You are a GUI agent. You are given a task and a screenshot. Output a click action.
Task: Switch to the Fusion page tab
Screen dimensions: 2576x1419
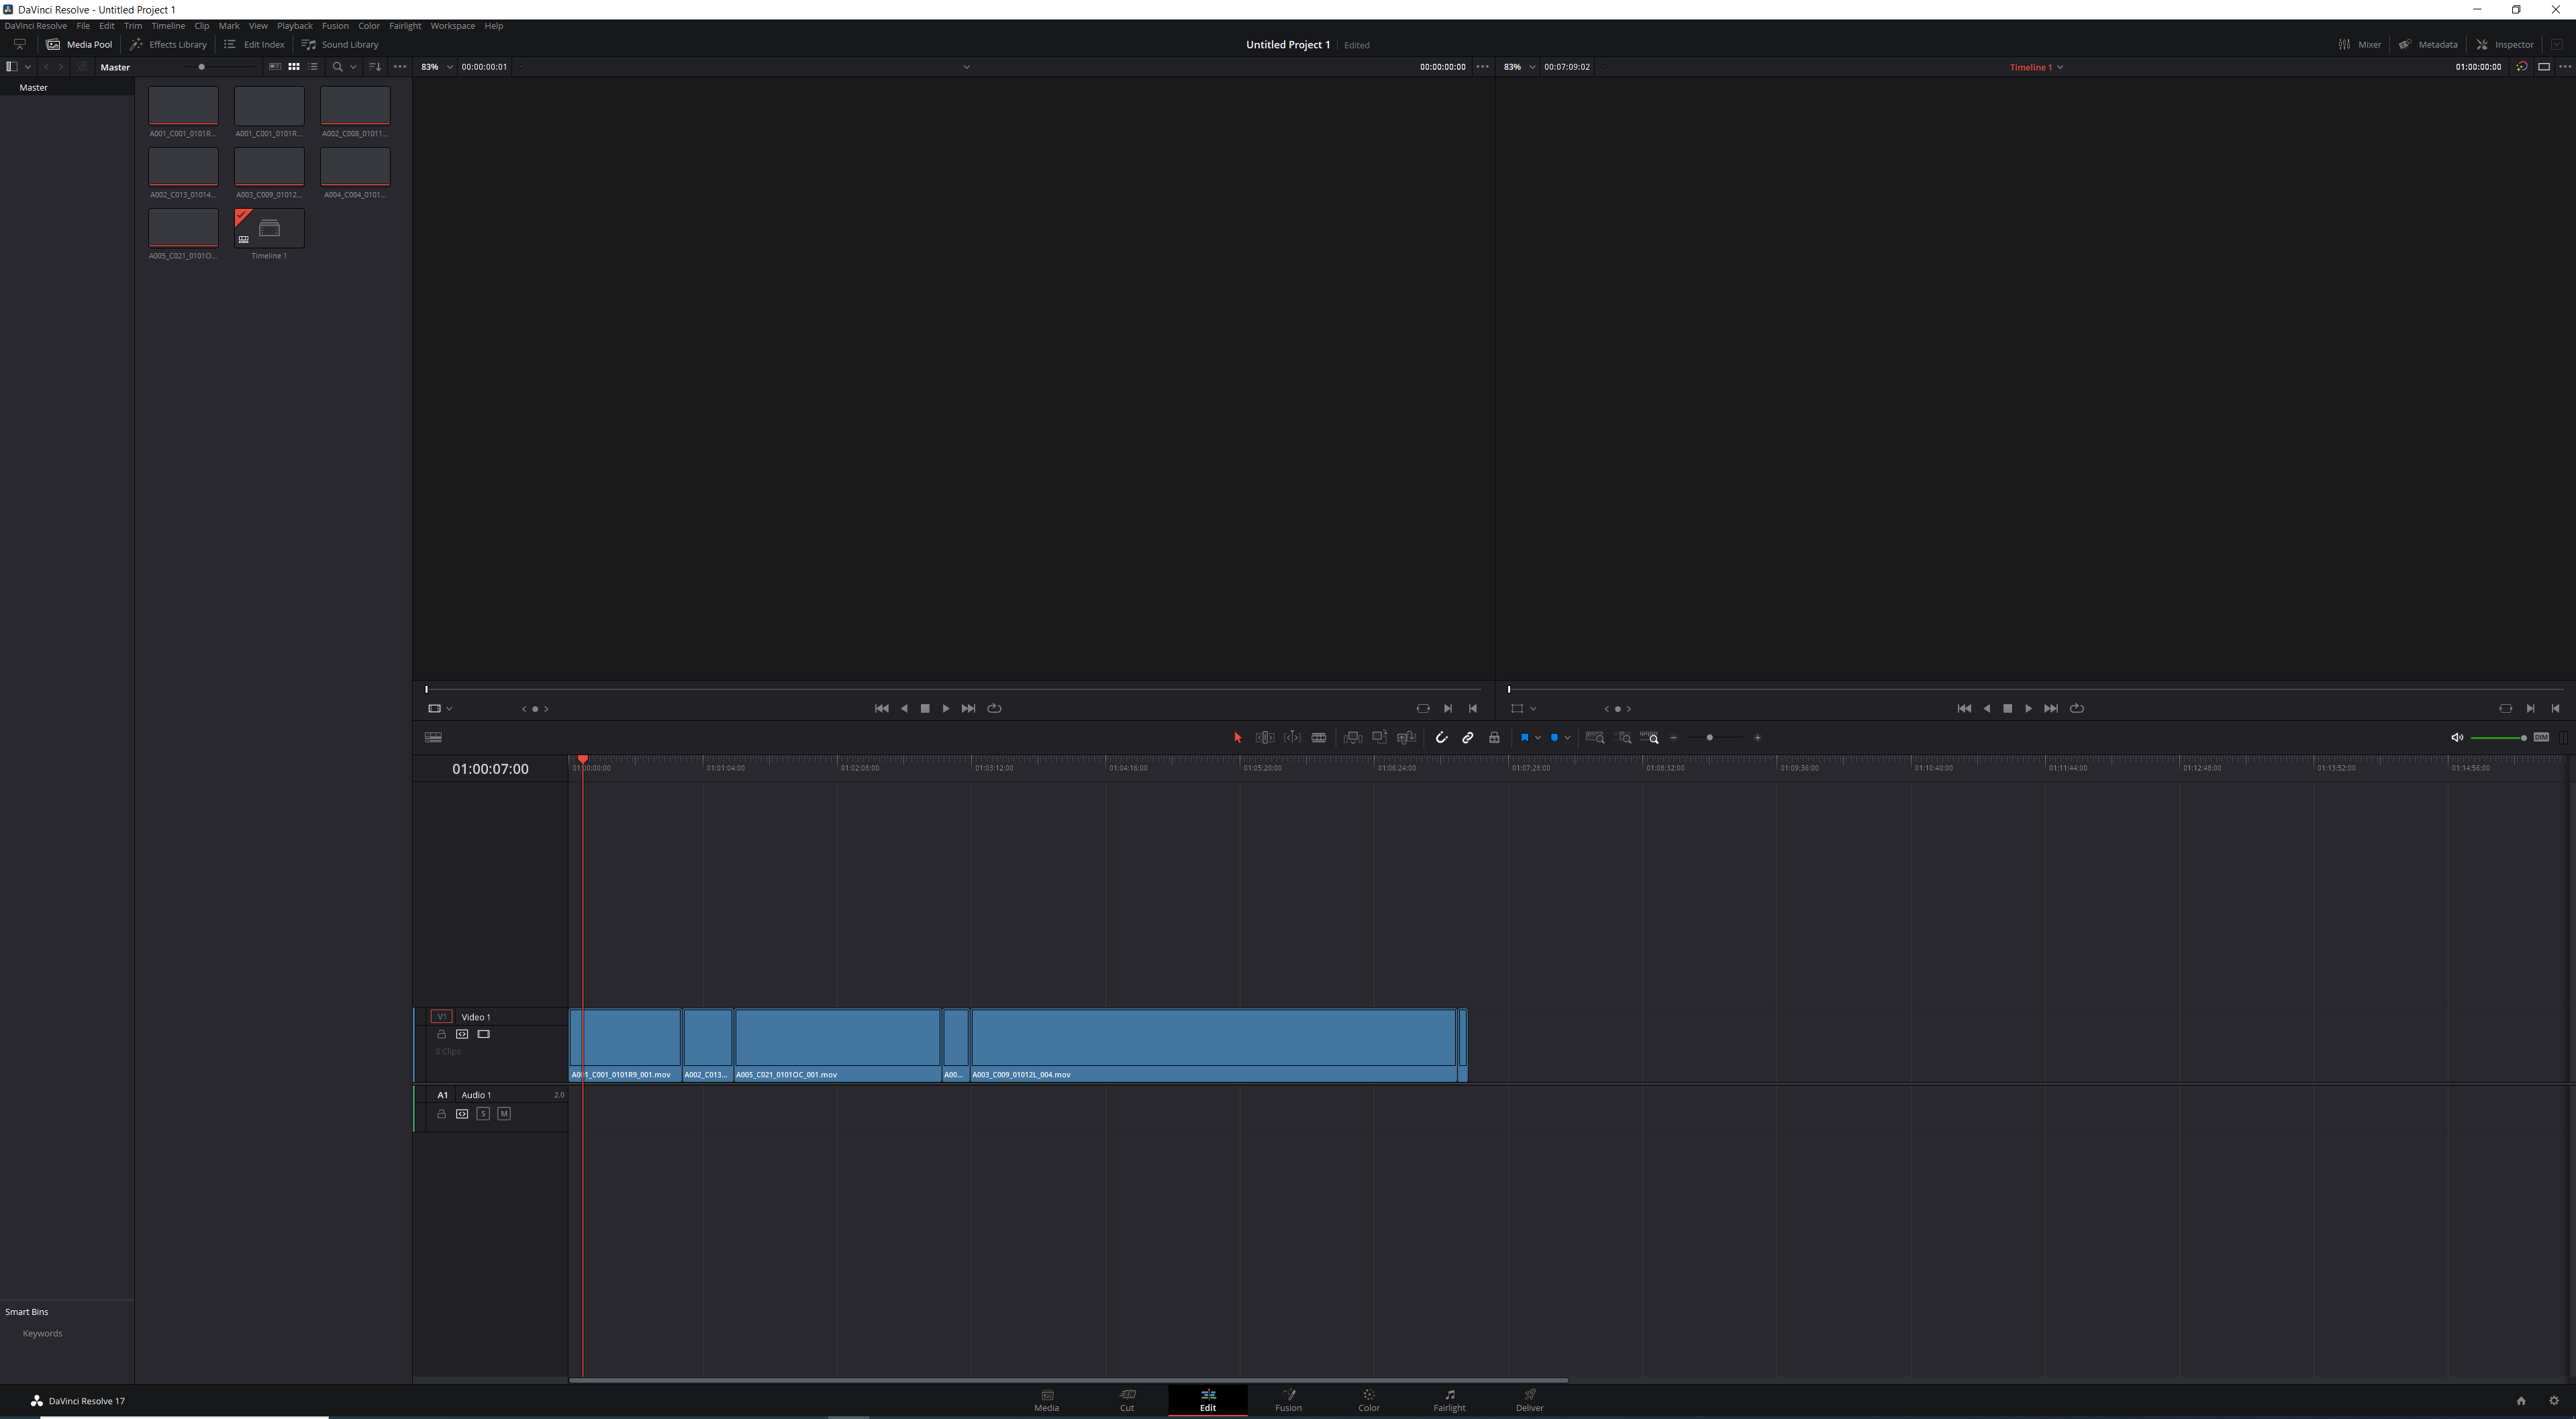click(1288, 1401)
